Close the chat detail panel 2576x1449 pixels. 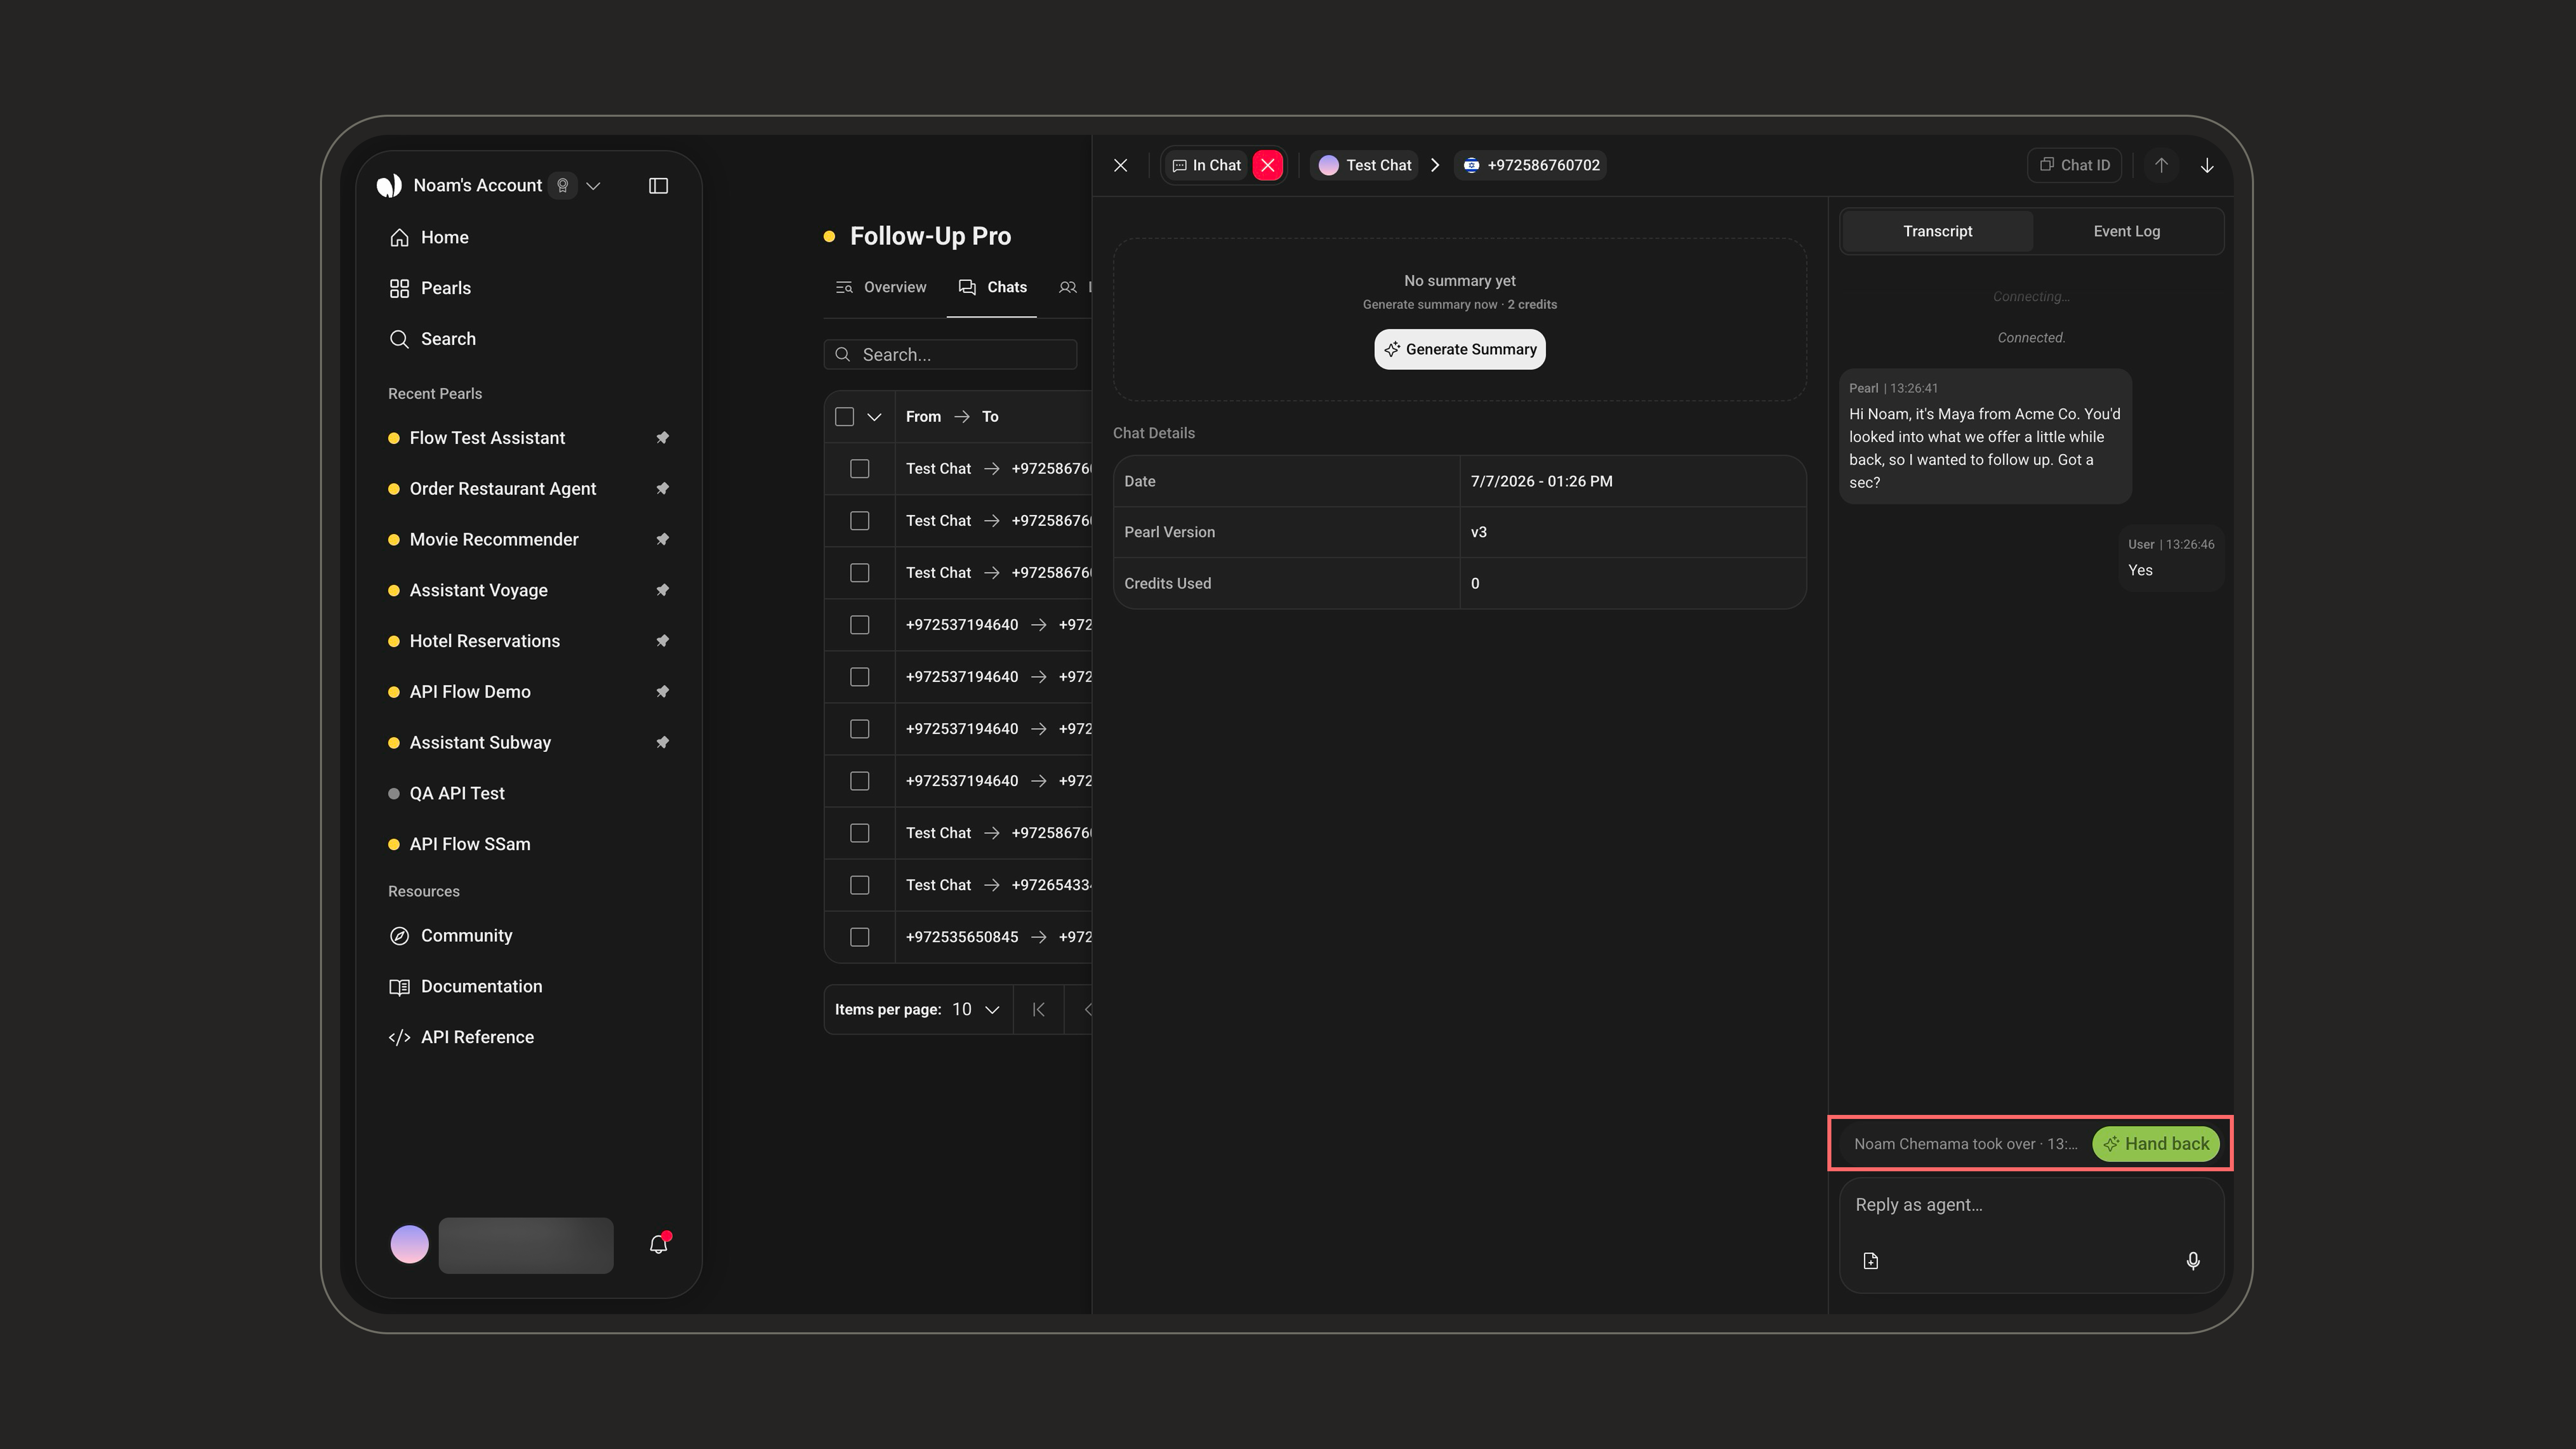[x=1121, y=166]
